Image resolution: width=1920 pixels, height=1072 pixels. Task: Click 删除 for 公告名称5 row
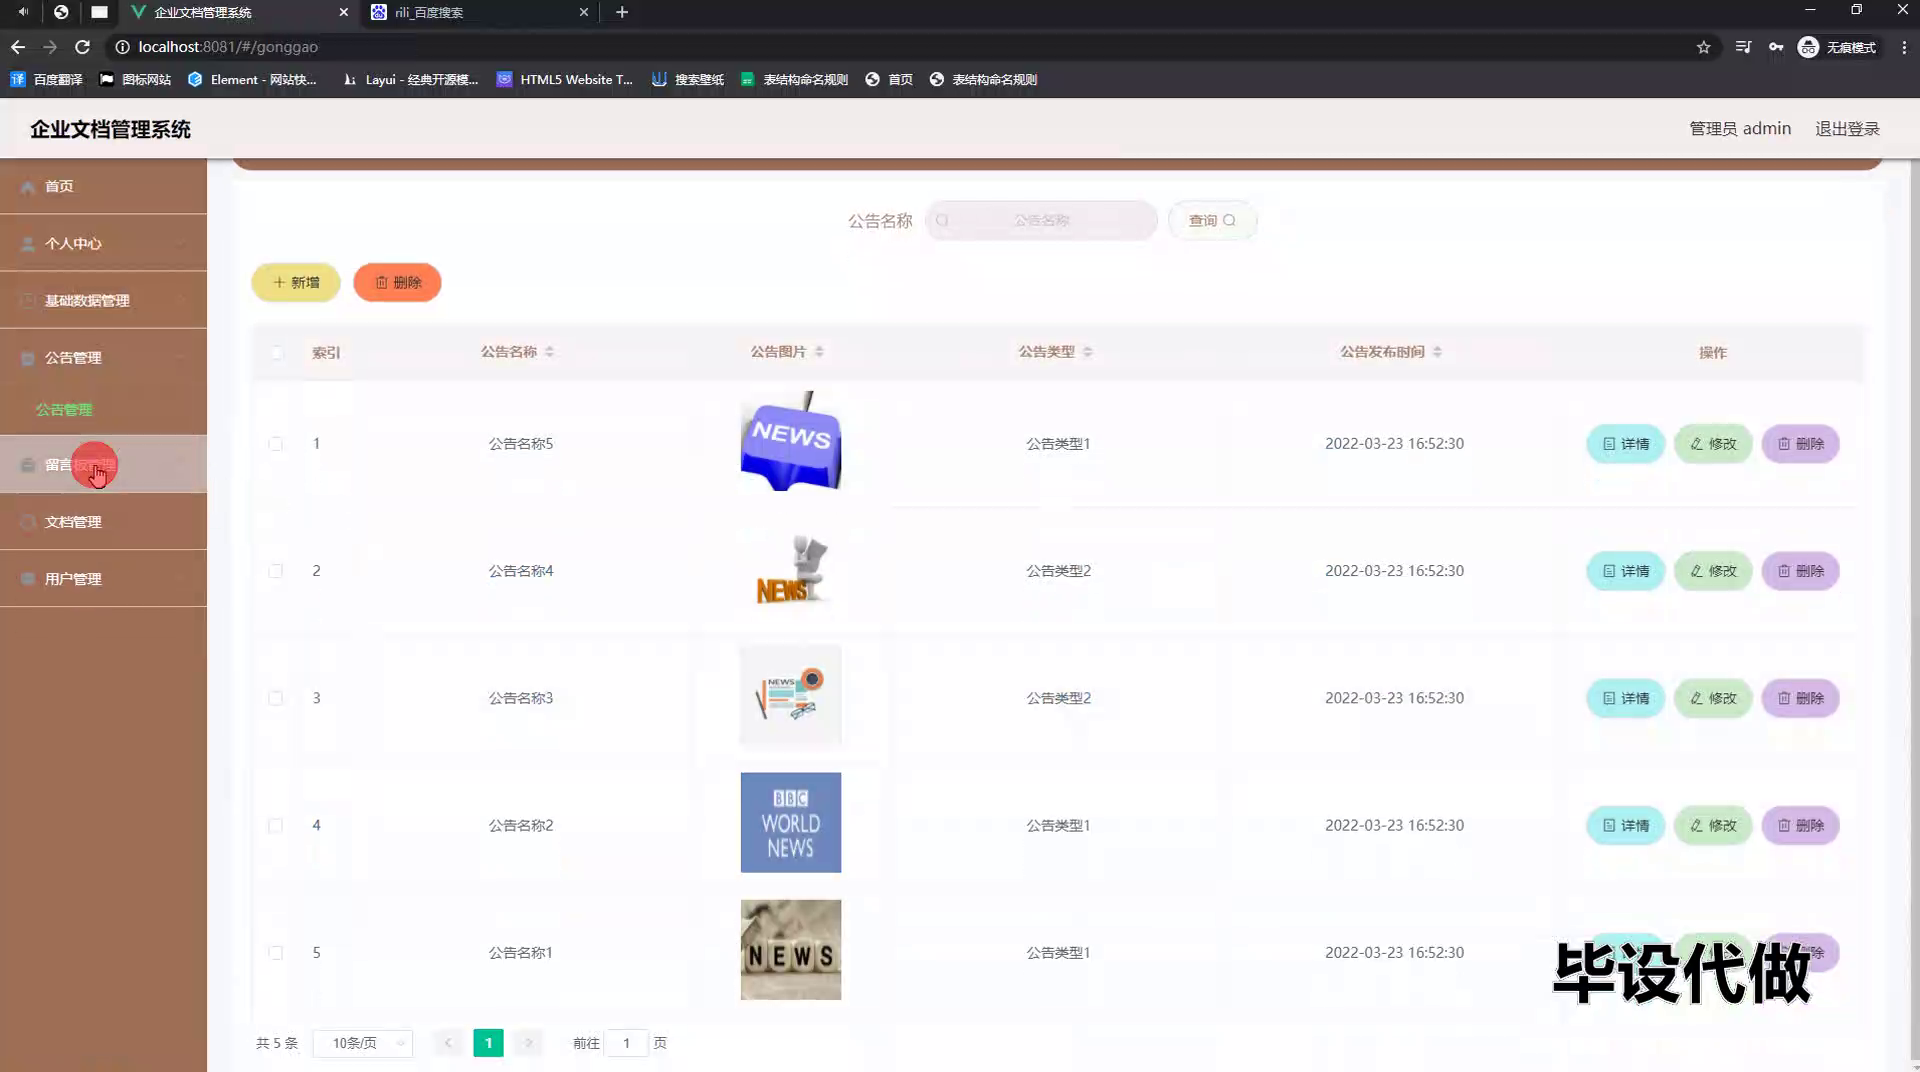pyautogui.click(x=1800, y=444)
